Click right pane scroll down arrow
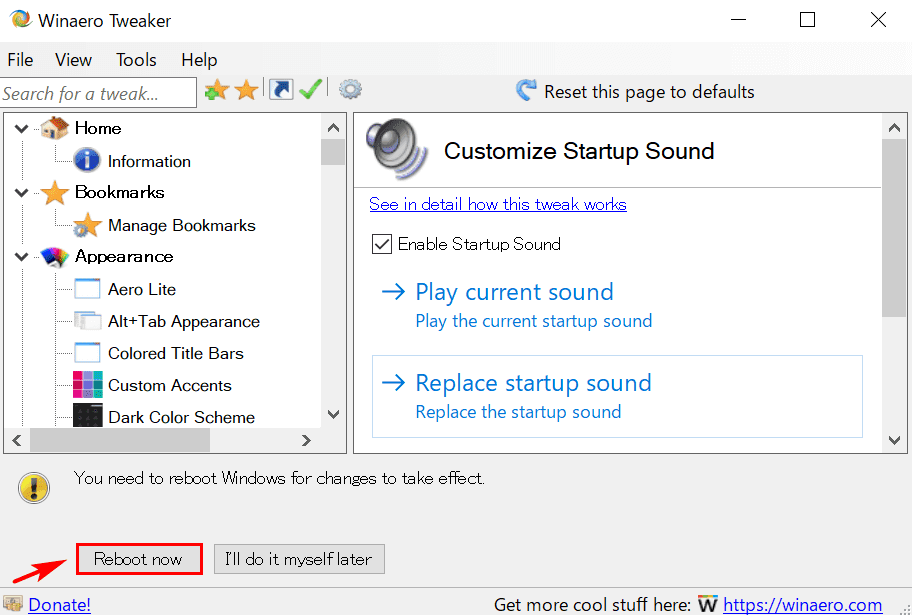This screenshot has height=615, width=912. click(x=895, y=440)
